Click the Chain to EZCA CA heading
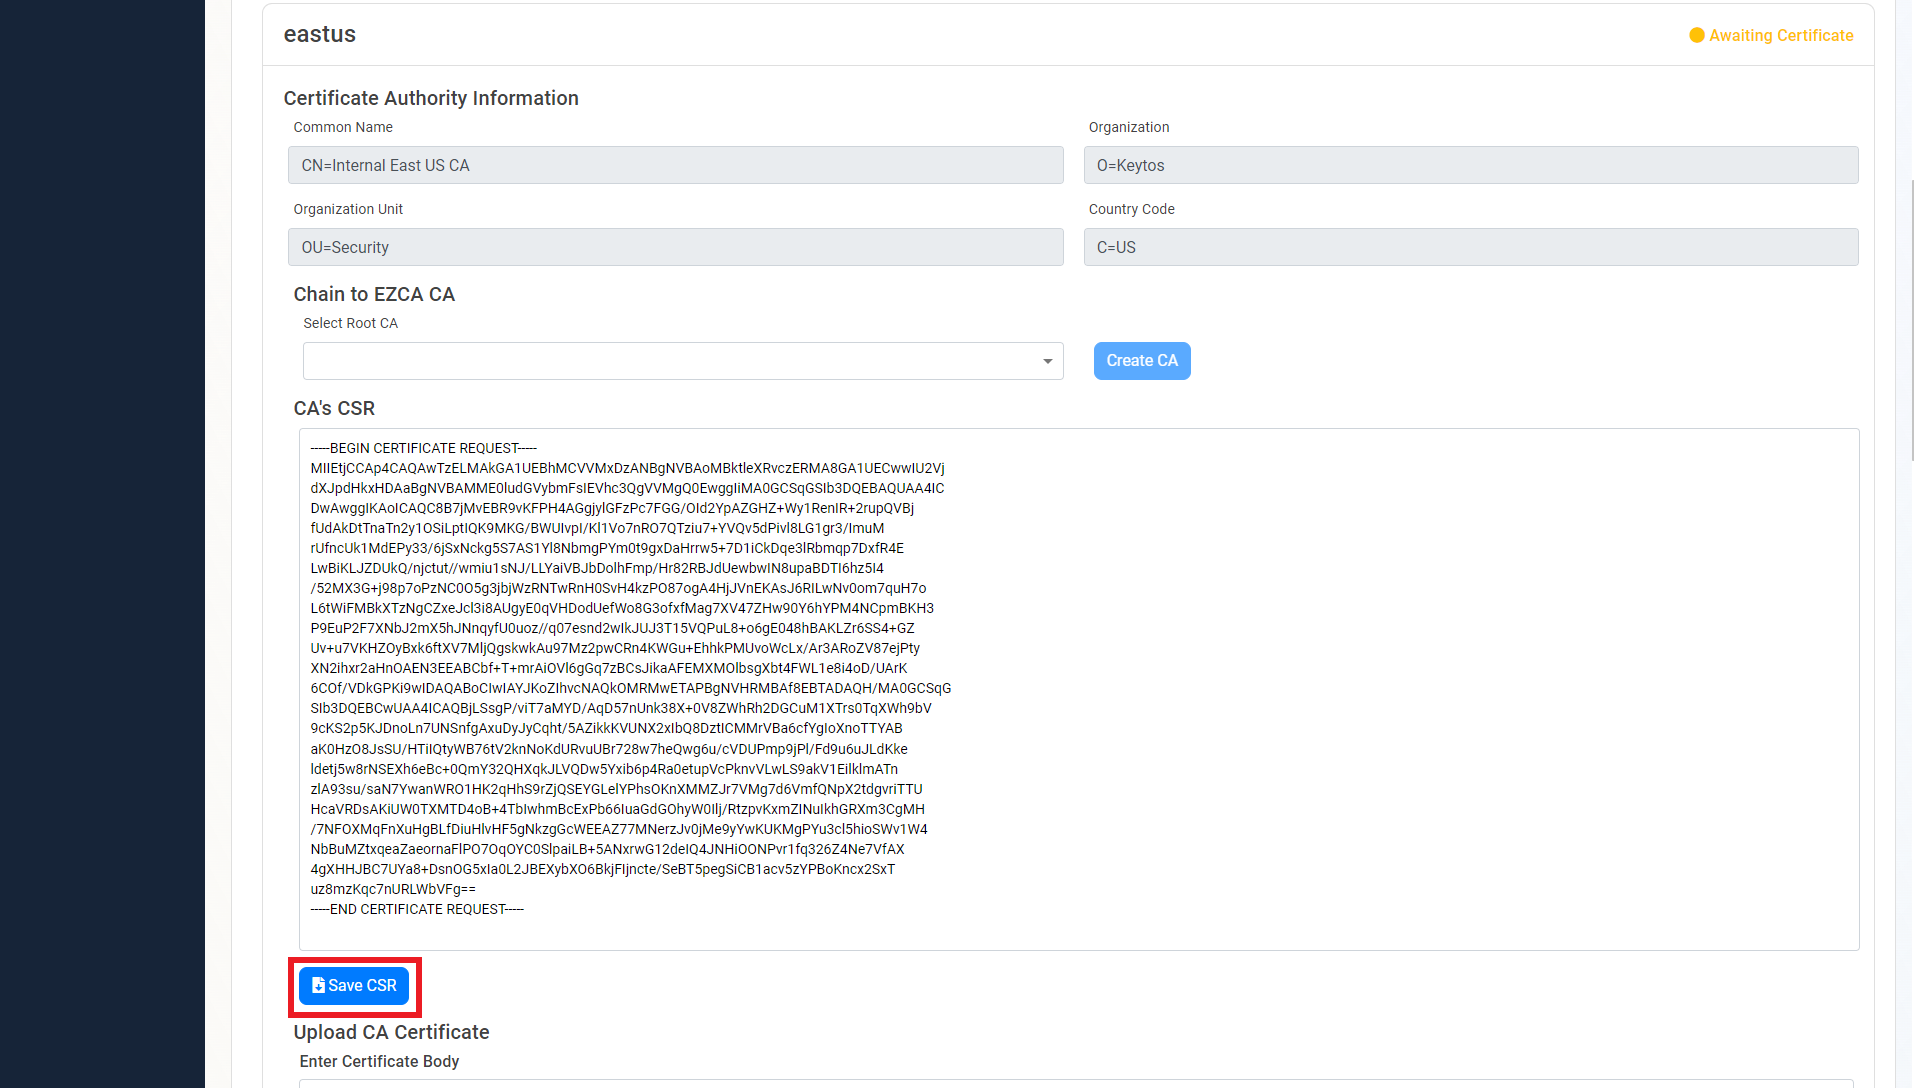 click(374, 294)
